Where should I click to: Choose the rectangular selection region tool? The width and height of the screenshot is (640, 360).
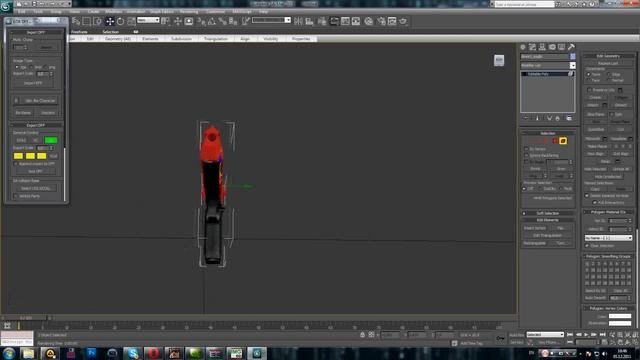(87, 21)
